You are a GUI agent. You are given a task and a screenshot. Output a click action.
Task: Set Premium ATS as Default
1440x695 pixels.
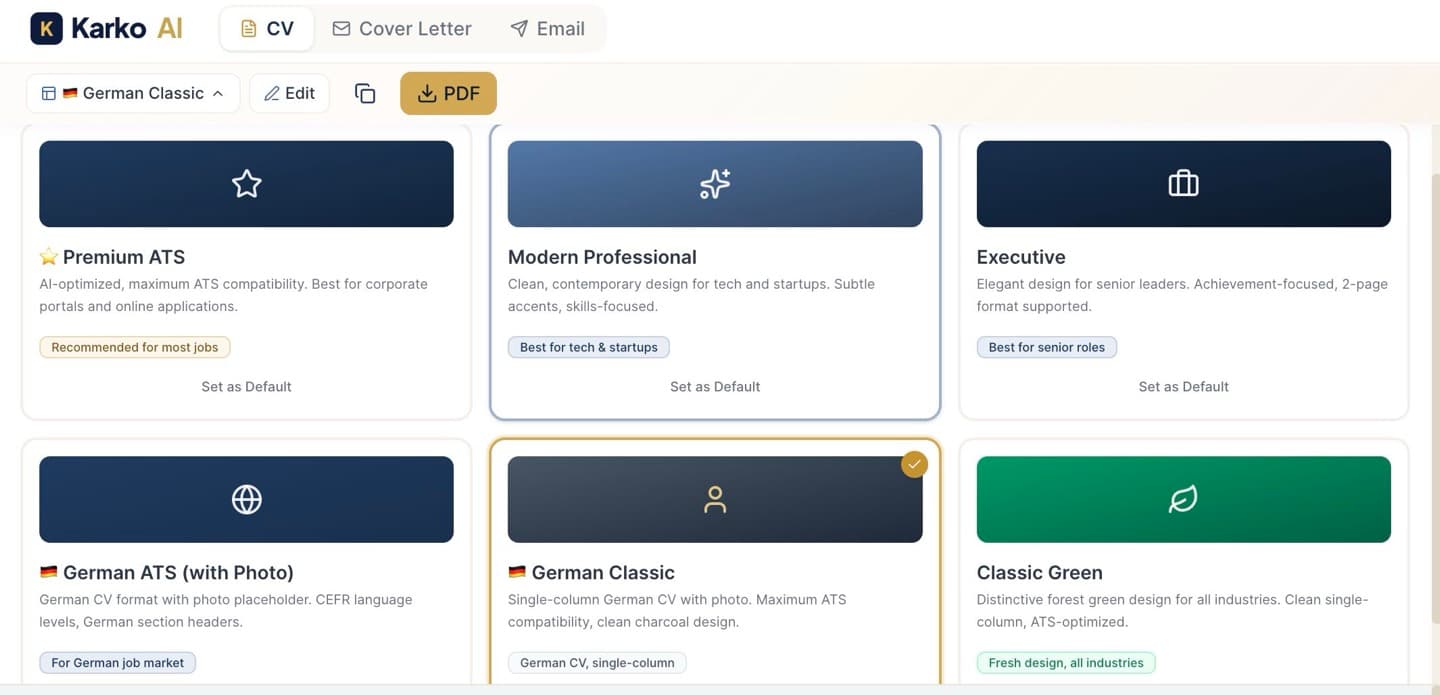click(x=246, y=386)
